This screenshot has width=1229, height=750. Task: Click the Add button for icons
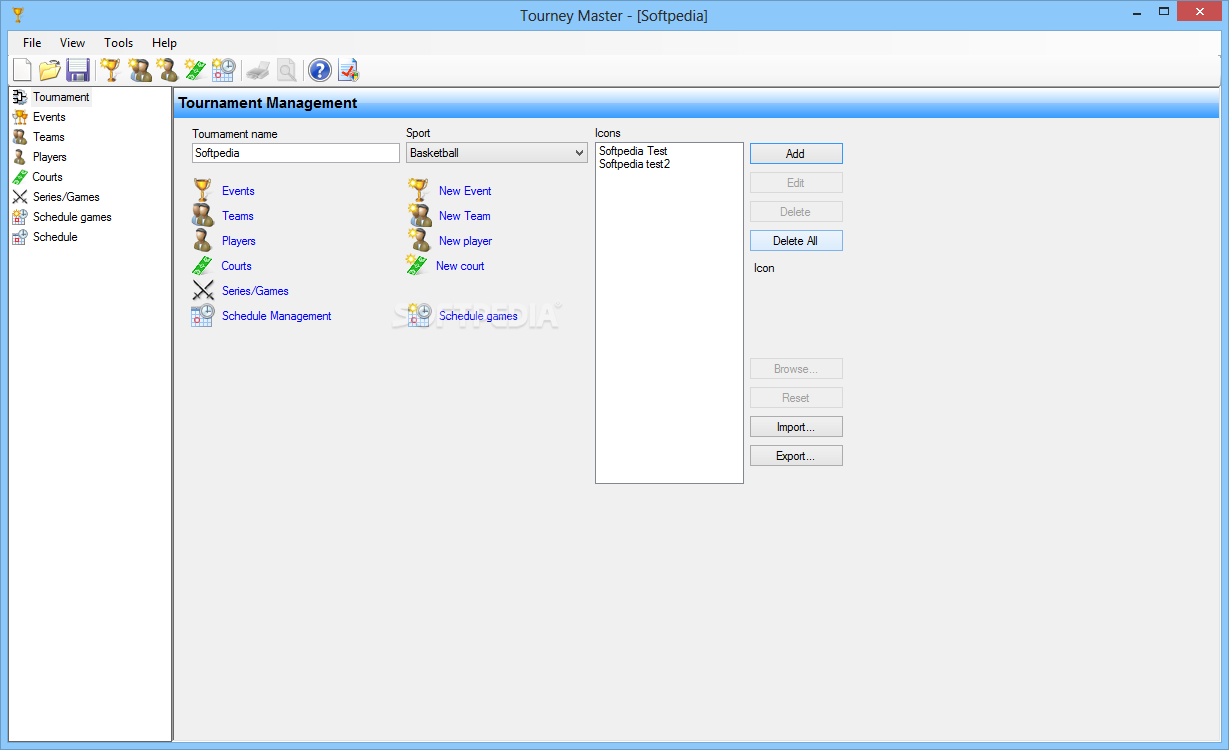tap(796, 154)
